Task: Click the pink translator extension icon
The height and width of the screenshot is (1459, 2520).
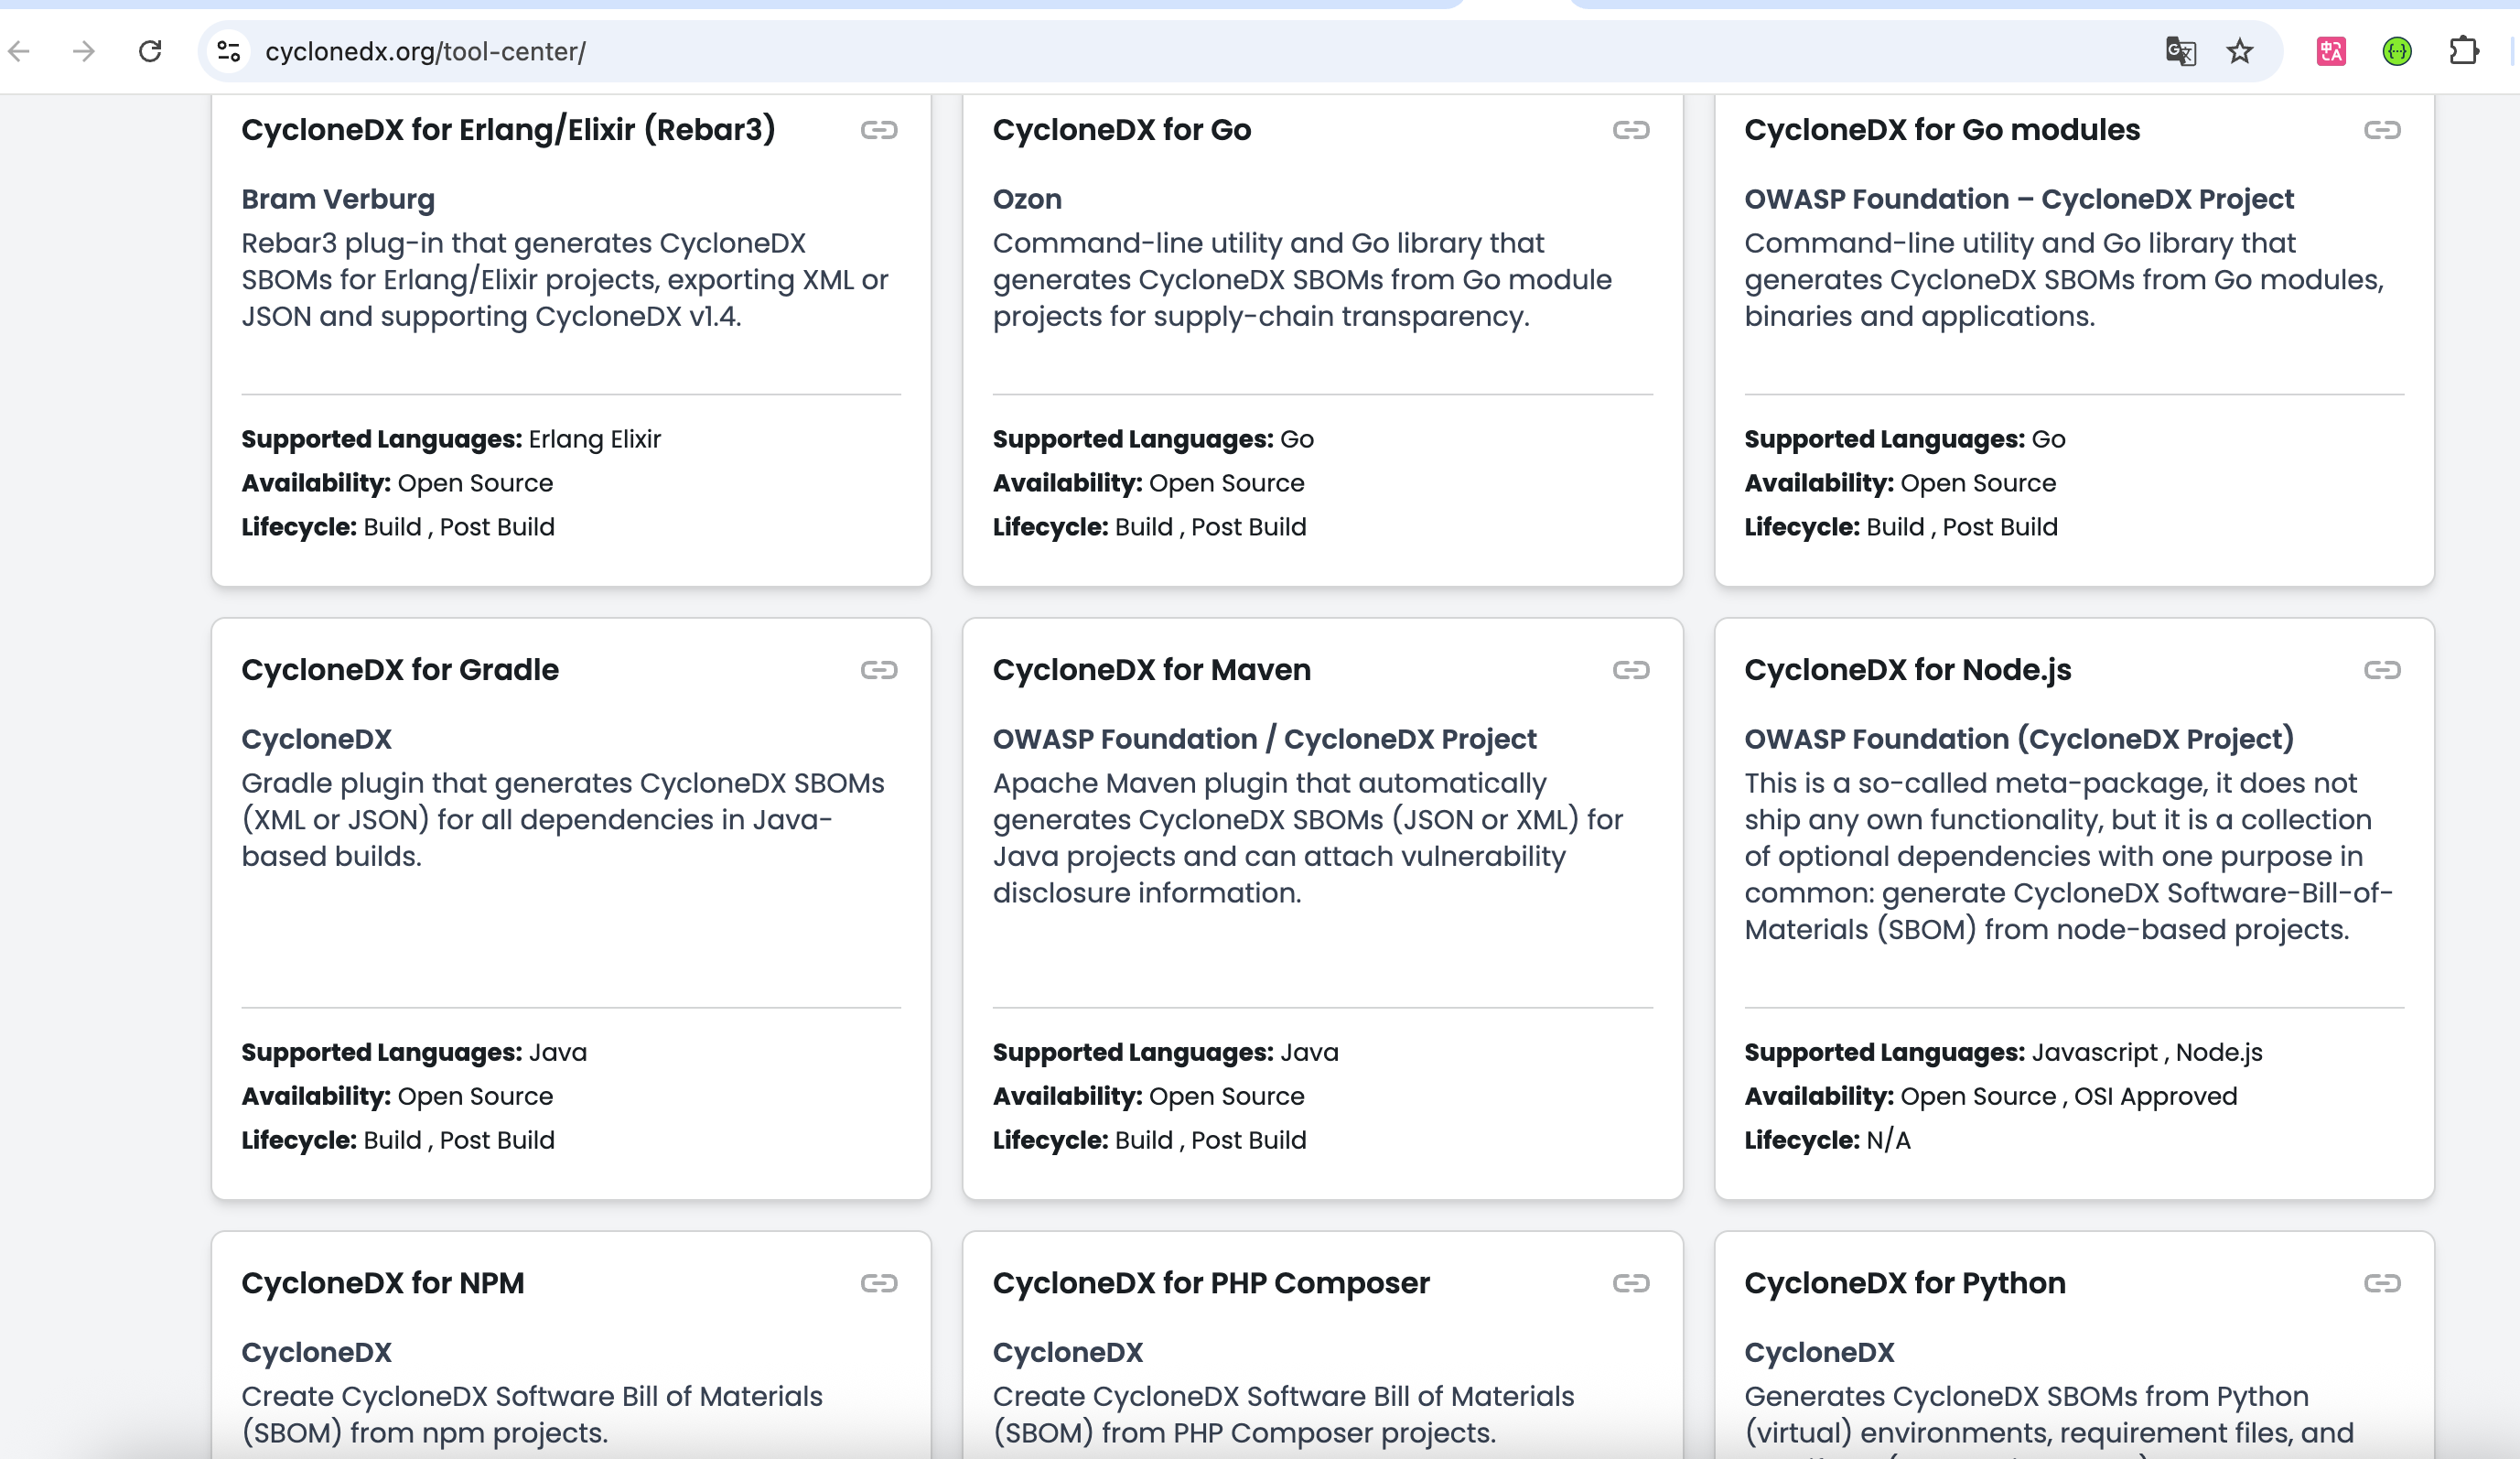Action: 2331,51
